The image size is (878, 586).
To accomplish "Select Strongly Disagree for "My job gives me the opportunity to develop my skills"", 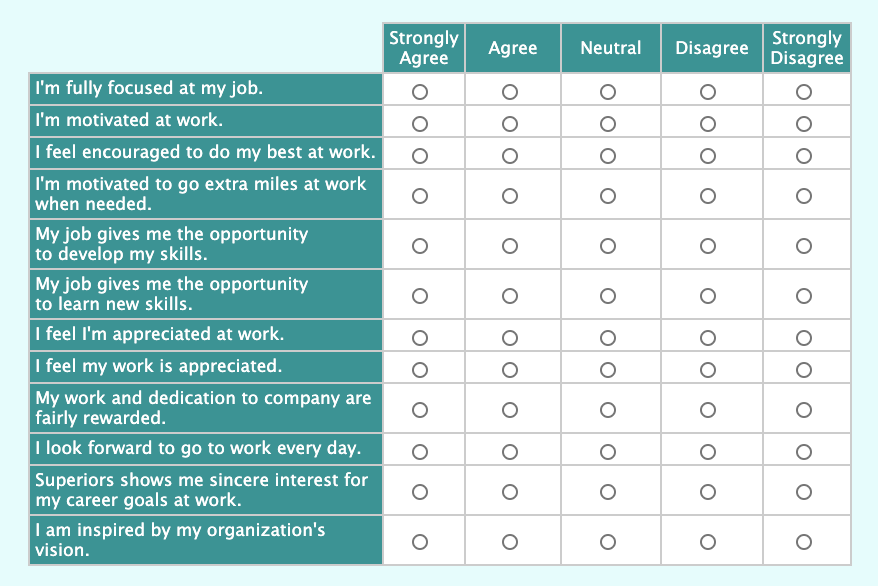I will [x=805, y=243].
